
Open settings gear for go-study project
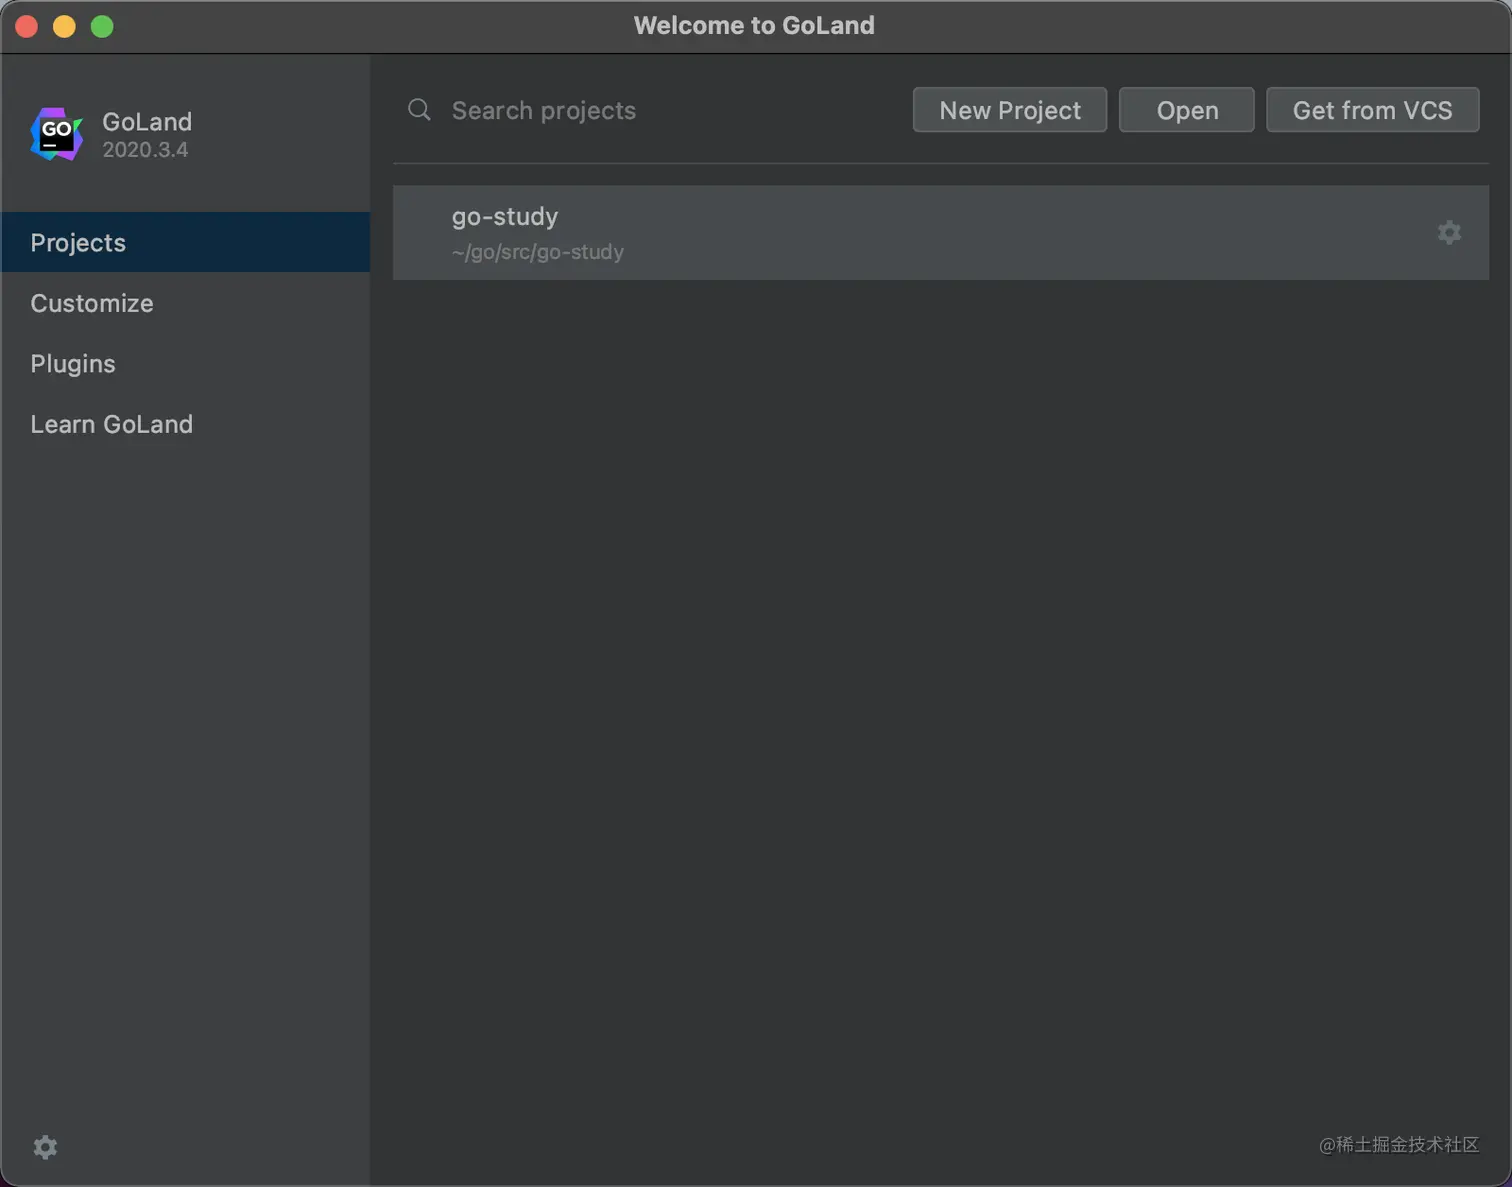coord(1449,232)
